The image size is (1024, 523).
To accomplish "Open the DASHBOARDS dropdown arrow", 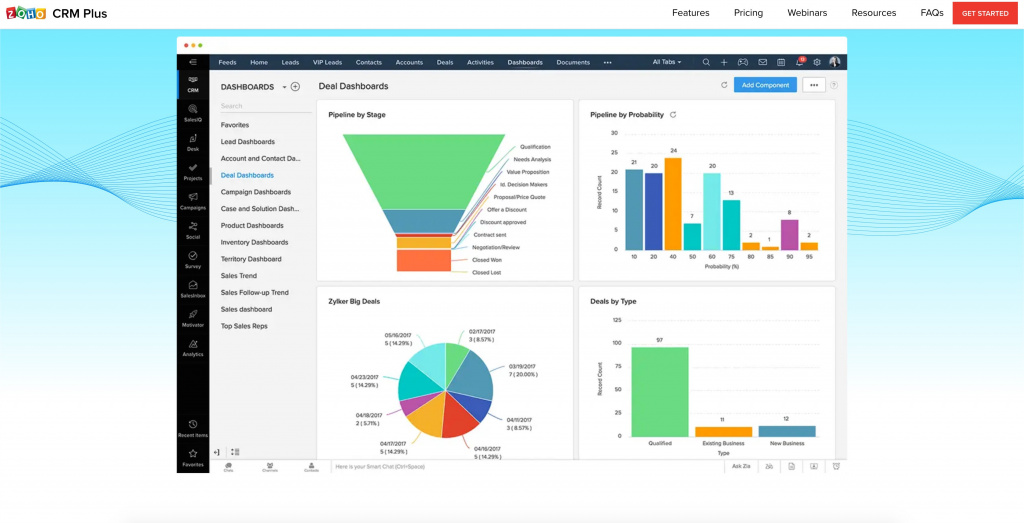I will (284, 87).
